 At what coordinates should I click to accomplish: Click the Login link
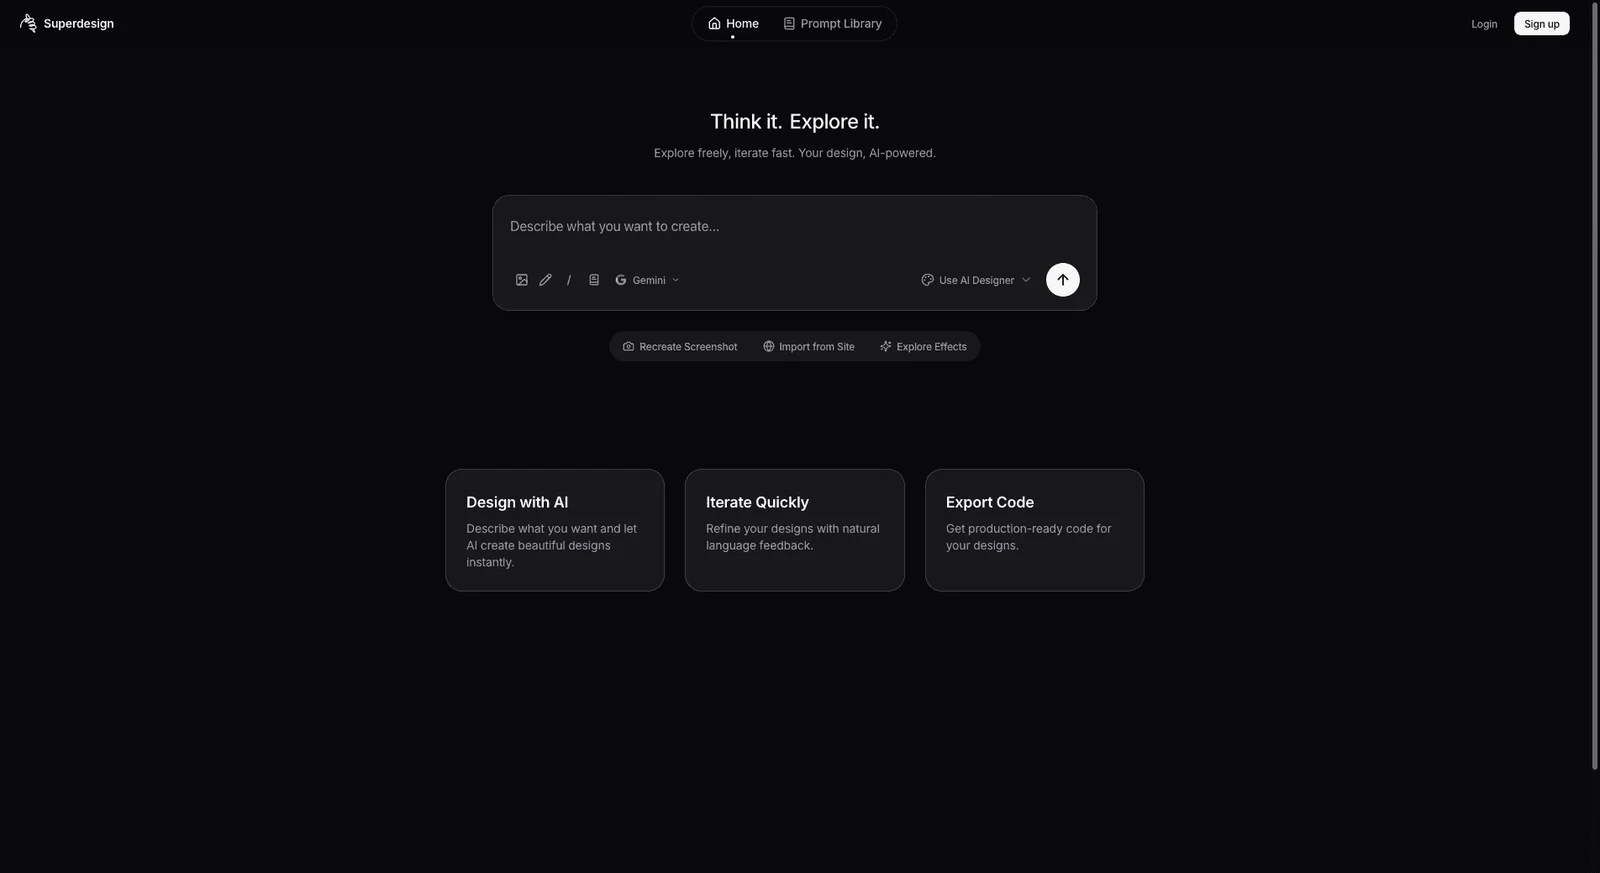pyautogui.click(x=1484, y=24)
